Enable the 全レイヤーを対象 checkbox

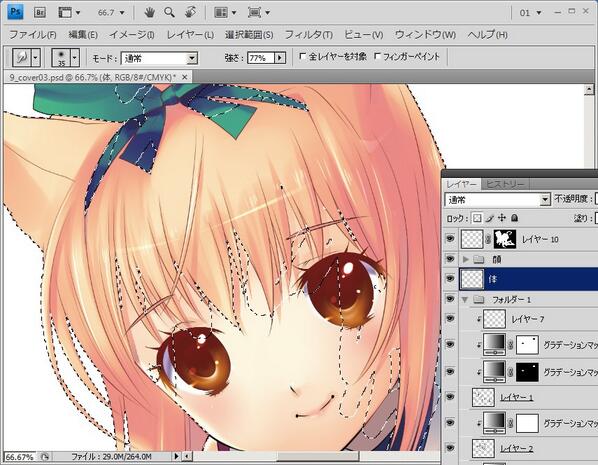click(302, 56)
